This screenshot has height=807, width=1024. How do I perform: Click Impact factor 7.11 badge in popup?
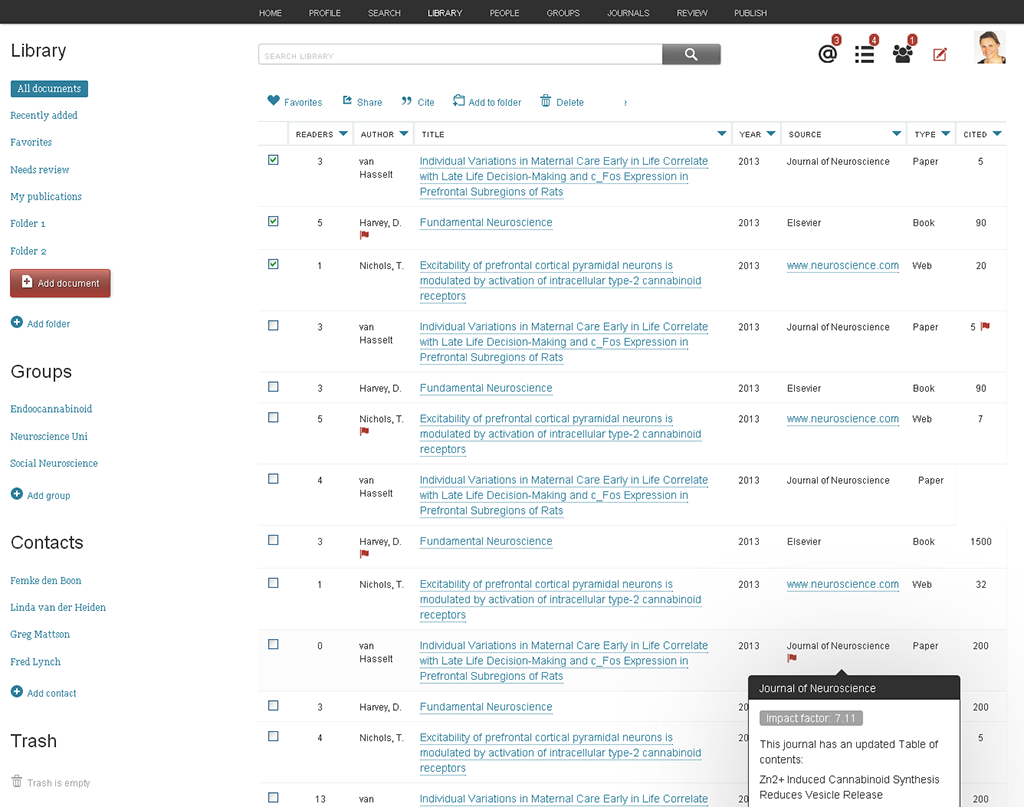click(x=810, y=718)
